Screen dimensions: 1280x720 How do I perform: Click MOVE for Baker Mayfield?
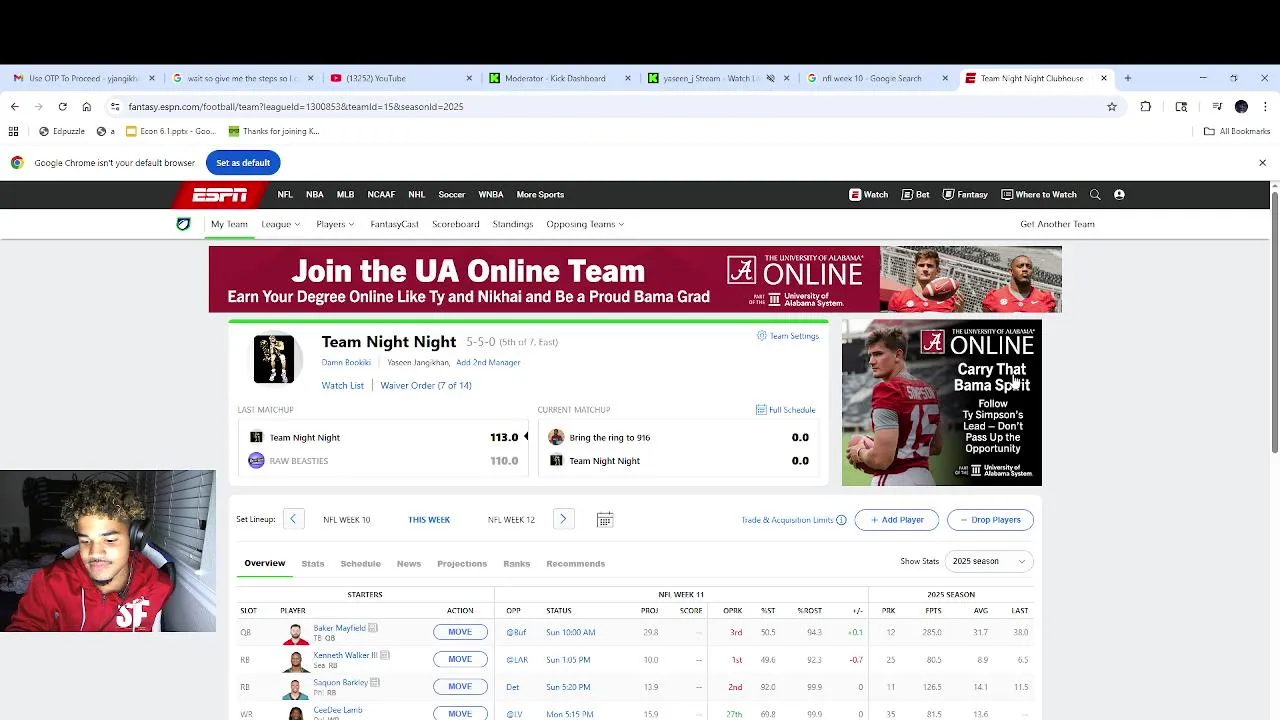pyautogui.click(x=460, y=632)
